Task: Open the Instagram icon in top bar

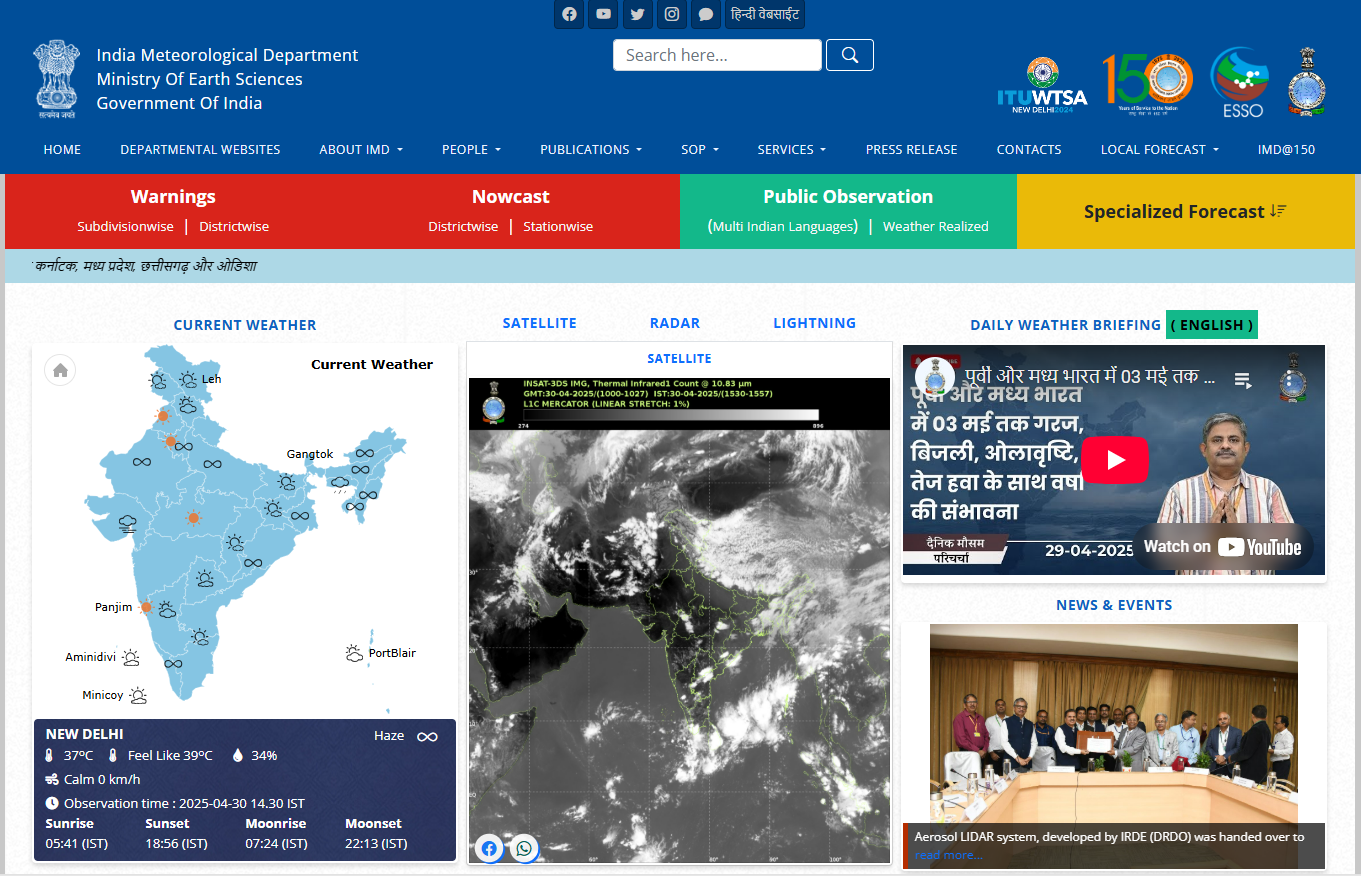Action: coord(672,14)
